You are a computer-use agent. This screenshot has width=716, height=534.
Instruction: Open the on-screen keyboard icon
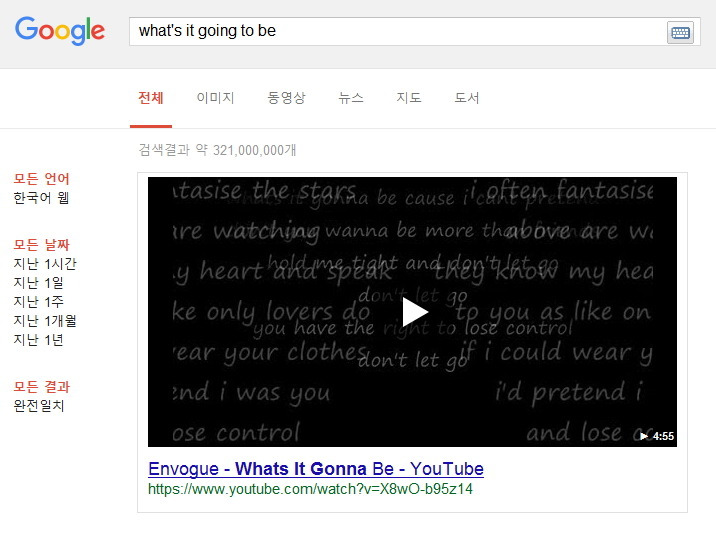680,32
